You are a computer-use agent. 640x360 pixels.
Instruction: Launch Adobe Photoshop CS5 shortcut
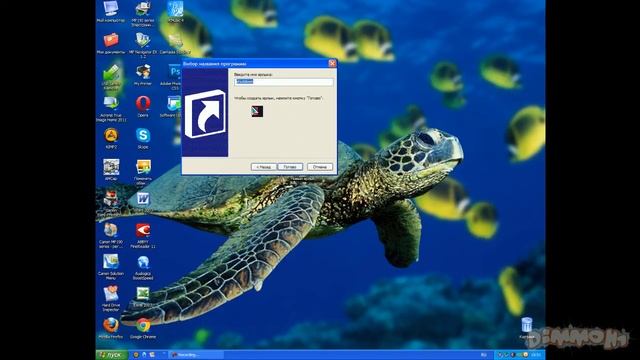coord(175,77)
